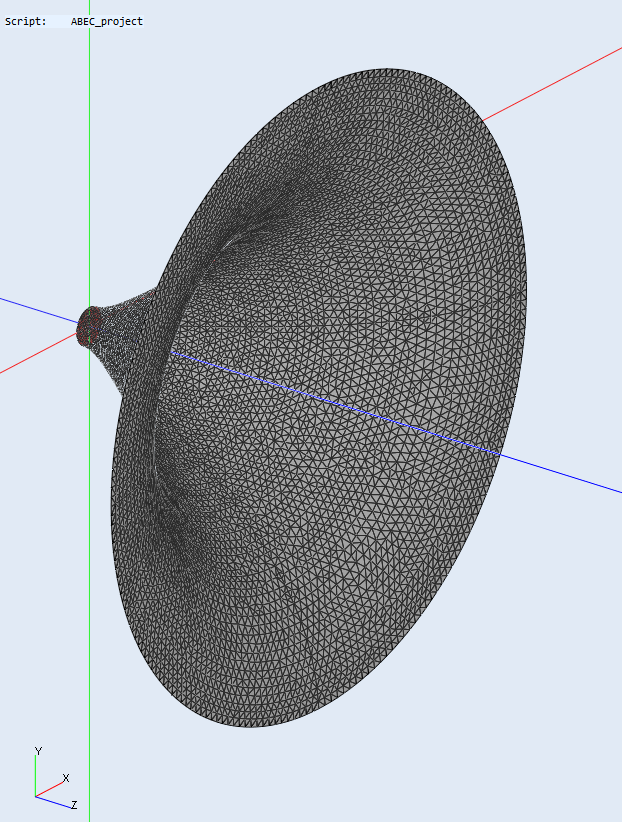Click the XYZ axis orientation gizmo

(56, 778)
